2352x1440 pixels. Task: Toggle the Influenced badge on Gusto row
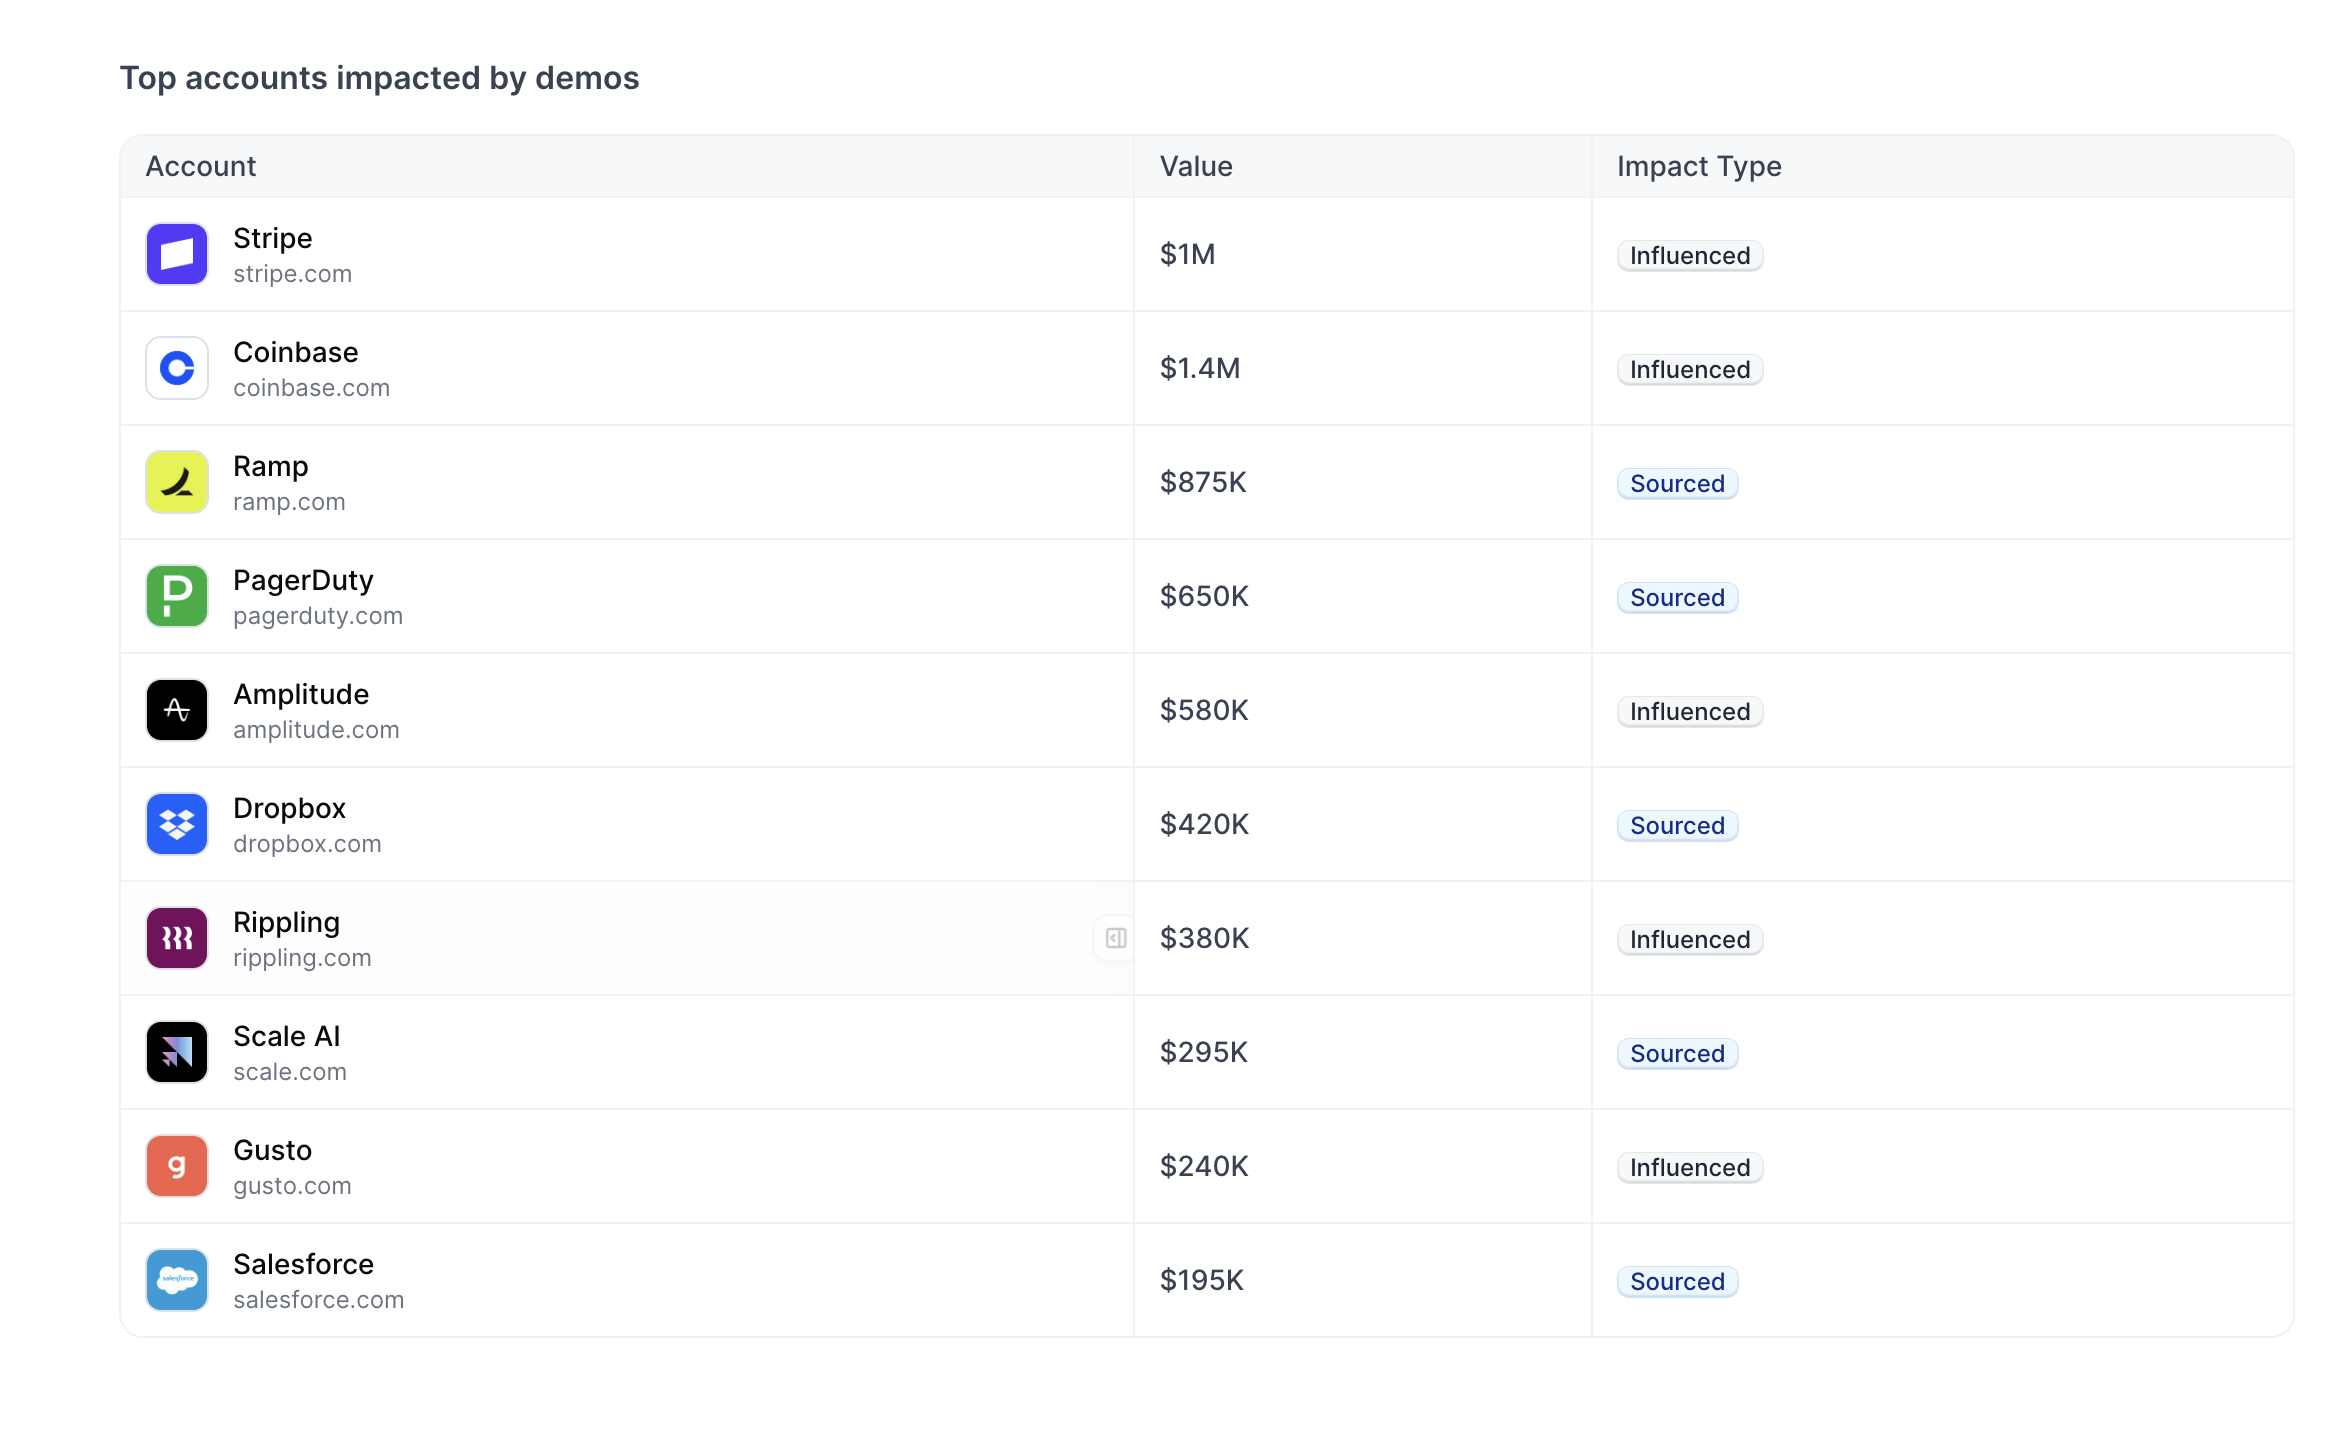(1689, 1167)
